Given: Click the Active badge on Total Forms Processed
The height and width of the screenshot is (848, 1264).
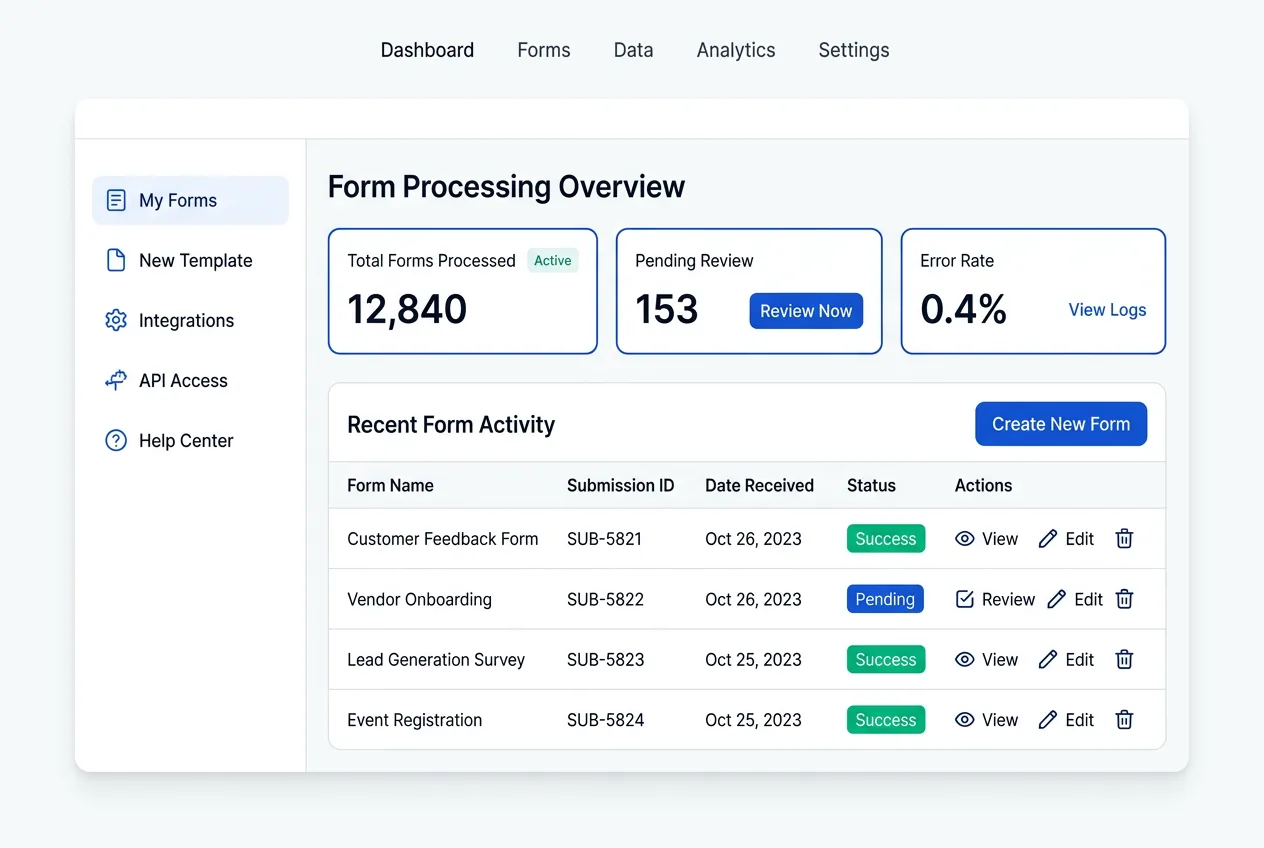Looking at the screenshot, I should [x=552, y=260].
